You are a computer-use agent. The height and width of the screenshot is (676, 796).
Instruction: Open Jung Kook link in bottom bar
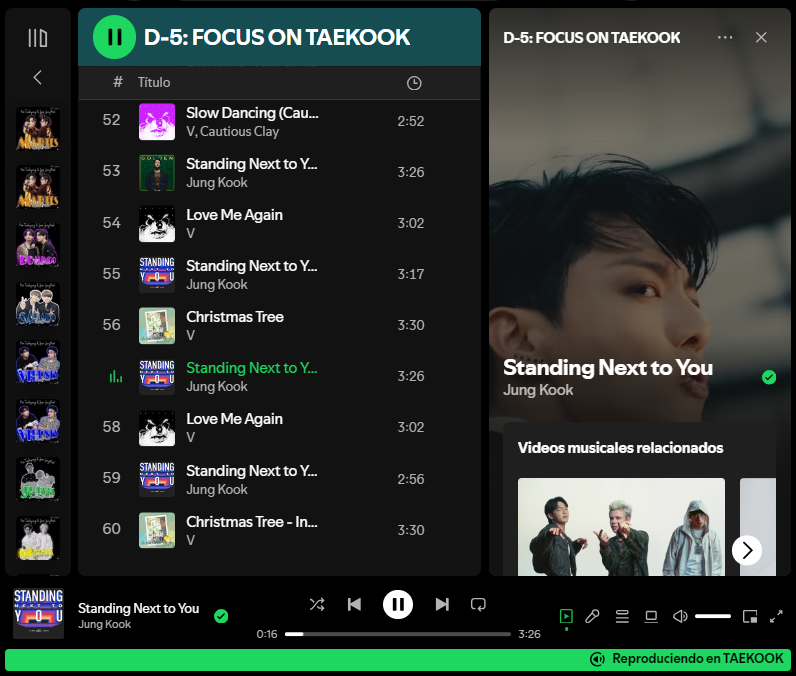tap(105, 624)
